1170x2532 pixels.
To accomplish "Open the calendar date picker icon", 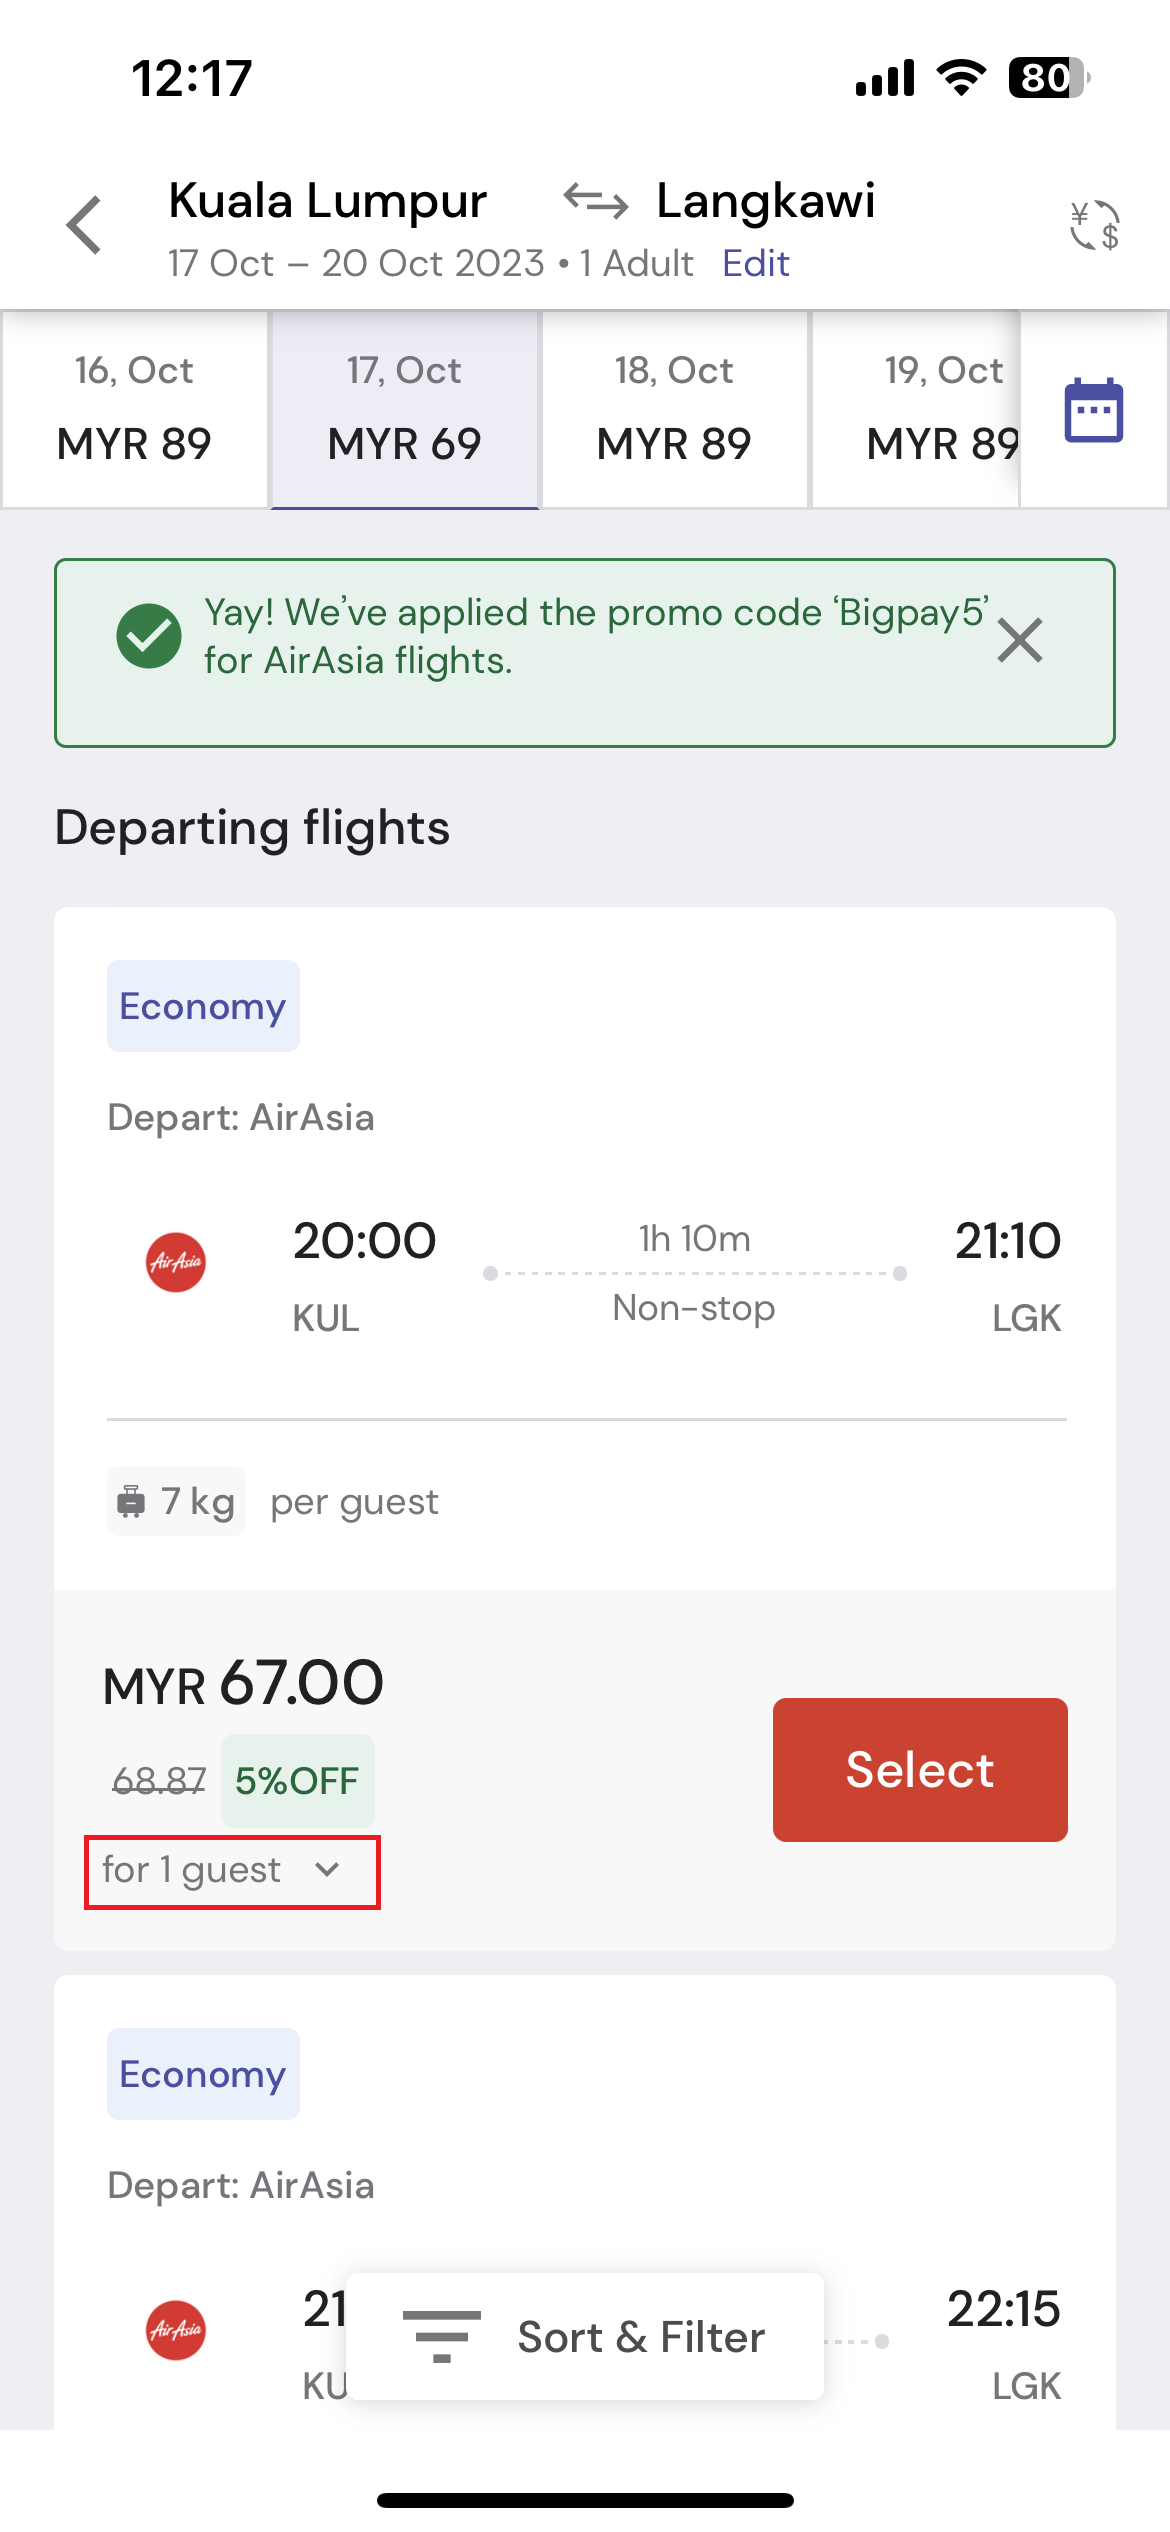I will pos(1094,410).
